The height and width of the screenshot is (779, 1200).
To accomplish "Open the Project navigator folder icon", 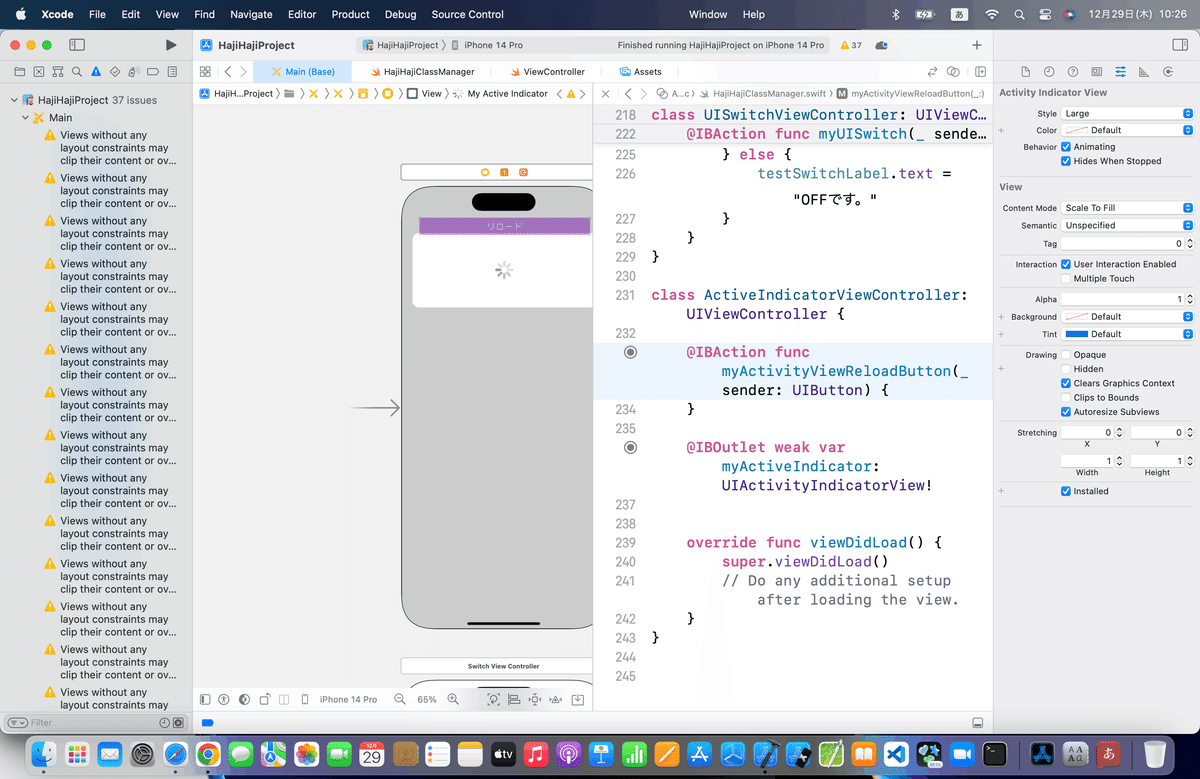I will point(19,72).
